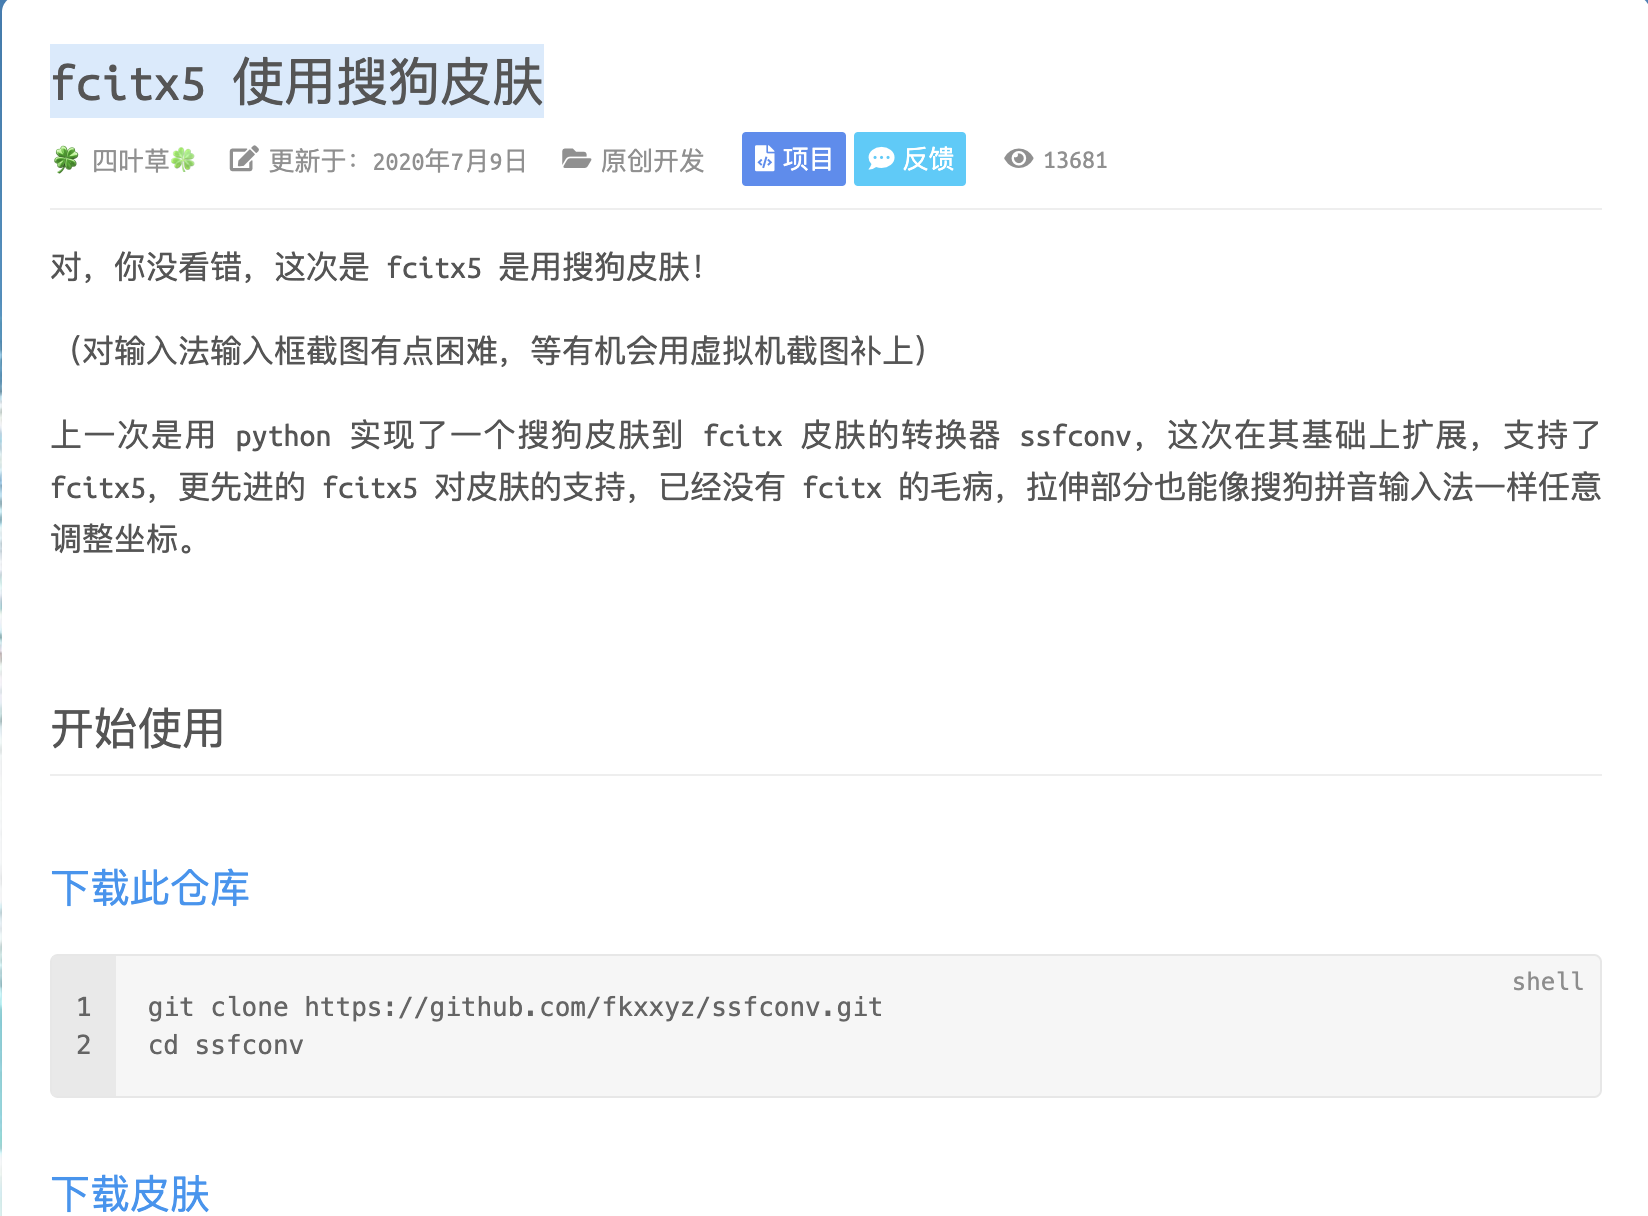The height and width of the screenshot is (1216, 1648).
Task: Click the code file icon in 项目 button
Action: pos(764,159)
